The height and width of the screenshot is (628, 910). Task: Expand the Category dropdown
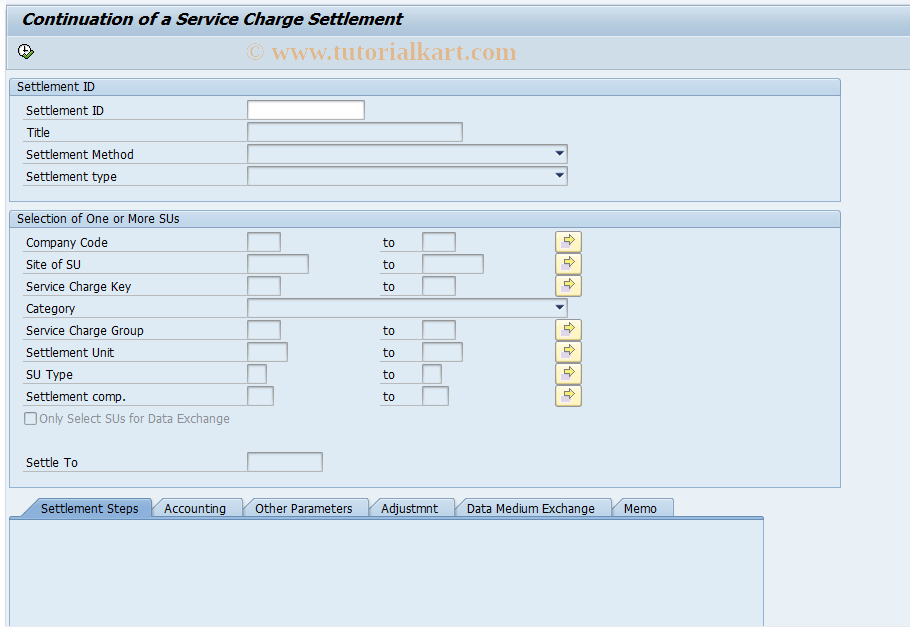point(559,308)
